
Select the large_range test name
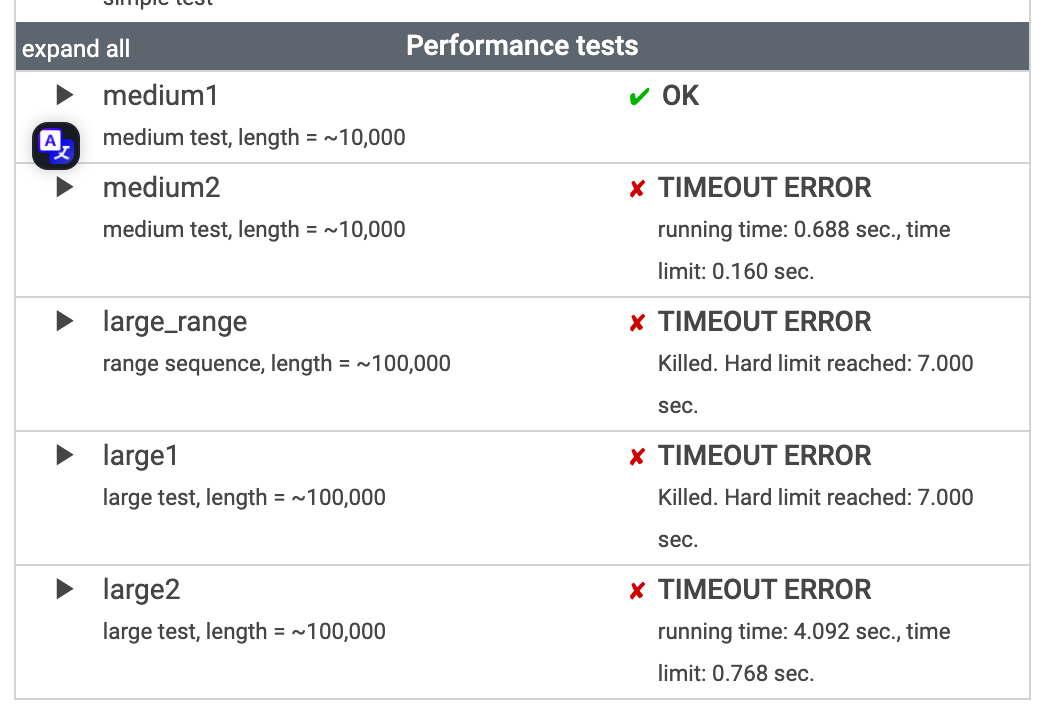coord(175,322)
